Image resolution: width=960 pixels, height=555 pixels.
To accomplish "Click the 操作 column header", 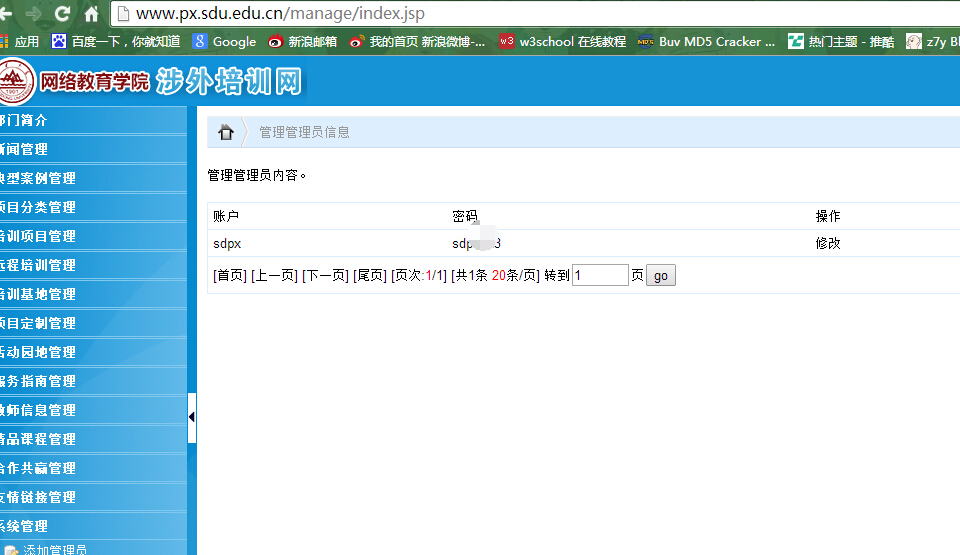I will pos(828,216).
